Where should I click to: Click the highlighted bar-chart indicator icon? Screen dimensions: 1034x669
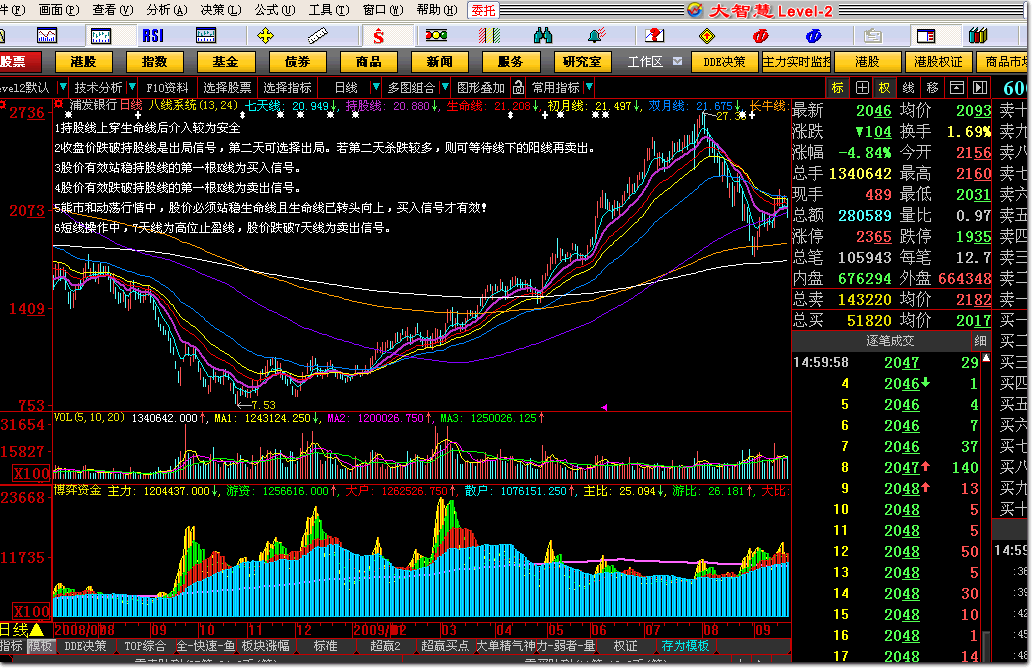[100, 36]
